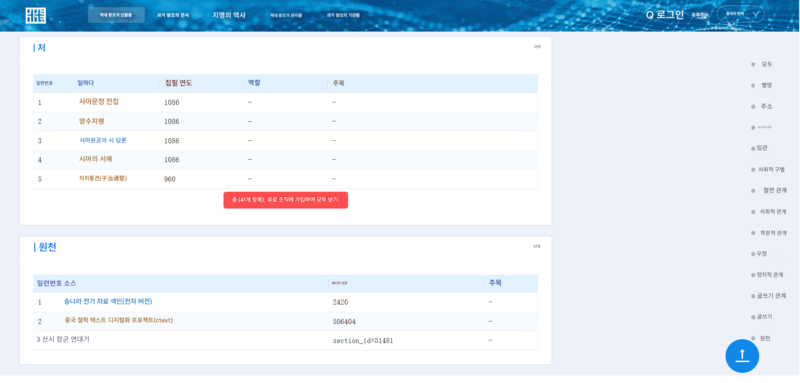Jump to 사회적 관계 in the side navigation
800x383 pixels.
772,211
